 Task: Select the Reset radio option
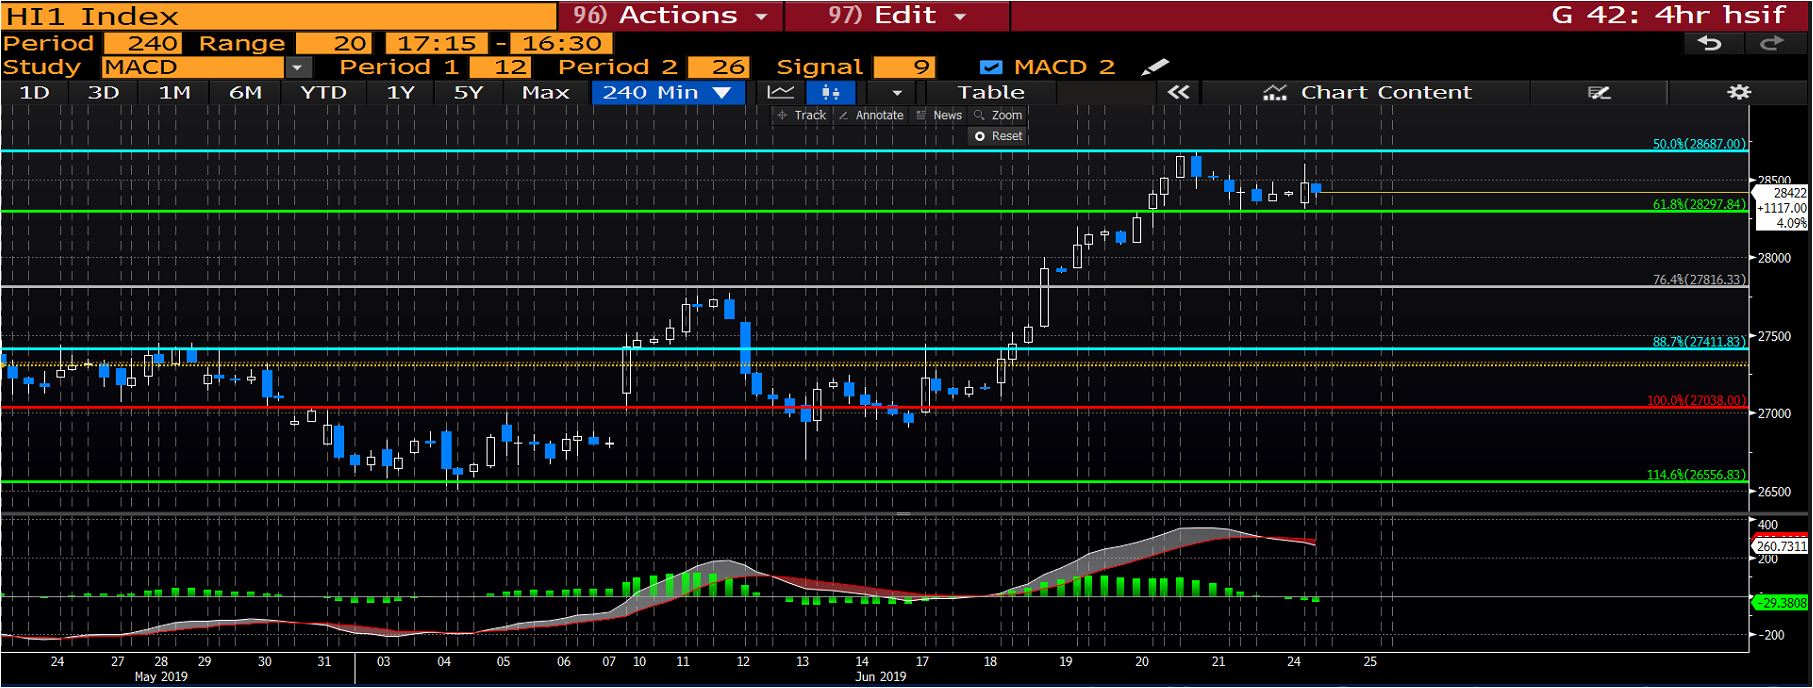tap(980, 136)
